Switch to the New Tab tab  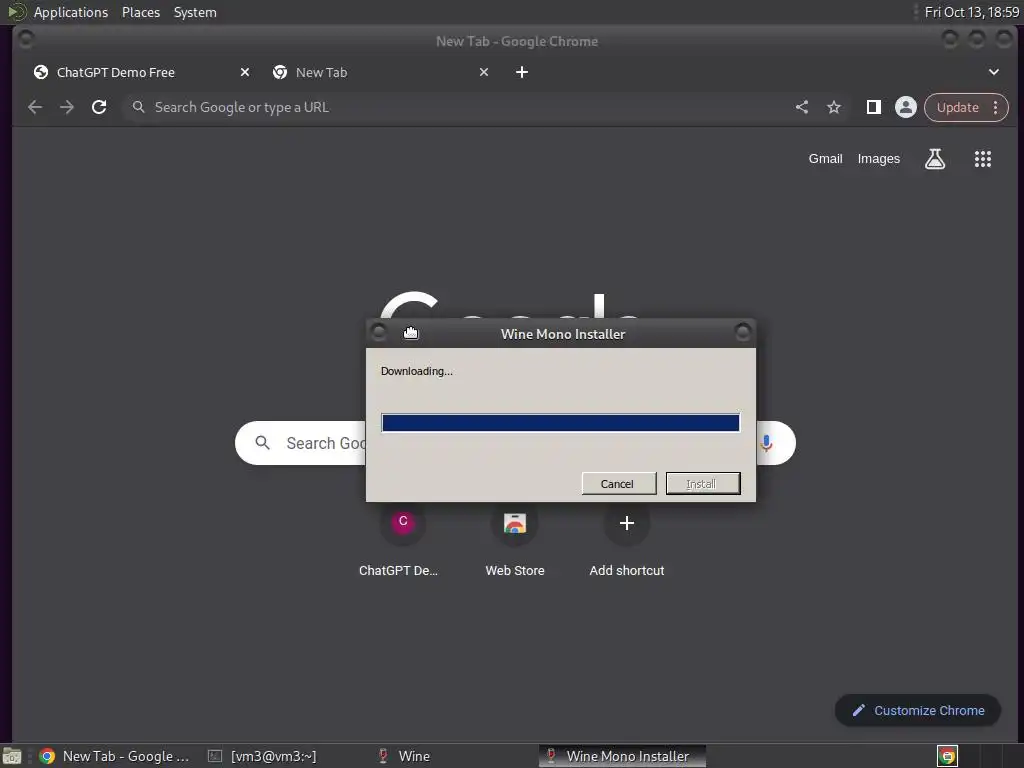pos(379,72)
